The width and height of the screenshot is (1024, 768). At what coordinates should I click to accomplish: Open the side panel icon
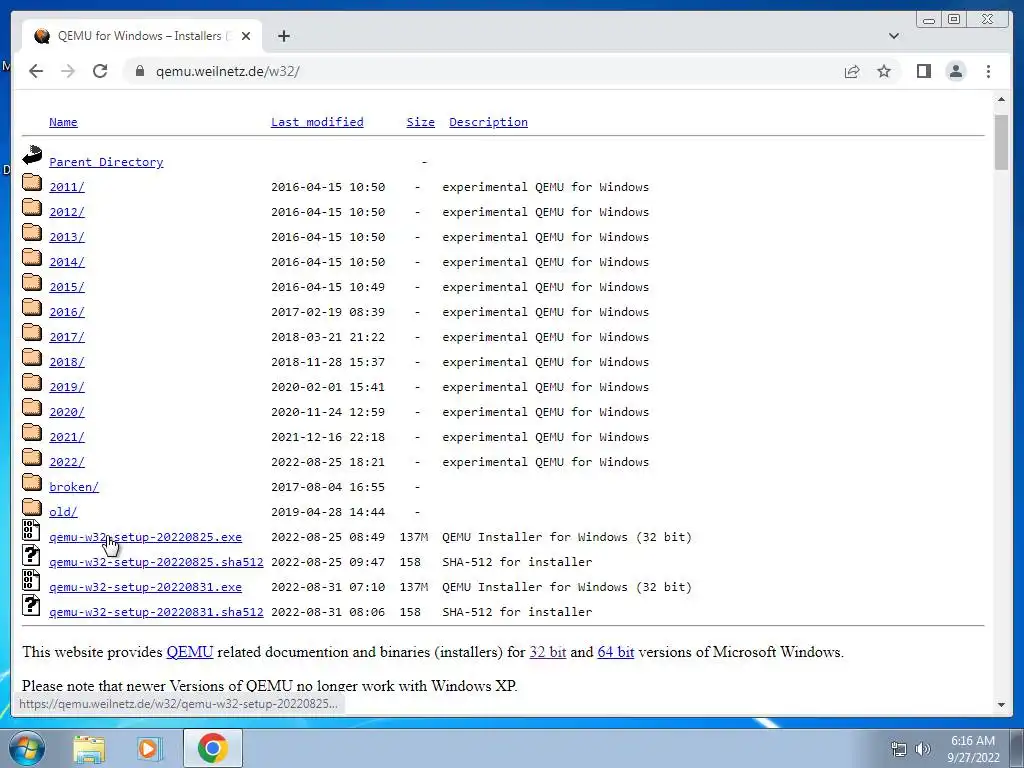[x=923, y=71]
